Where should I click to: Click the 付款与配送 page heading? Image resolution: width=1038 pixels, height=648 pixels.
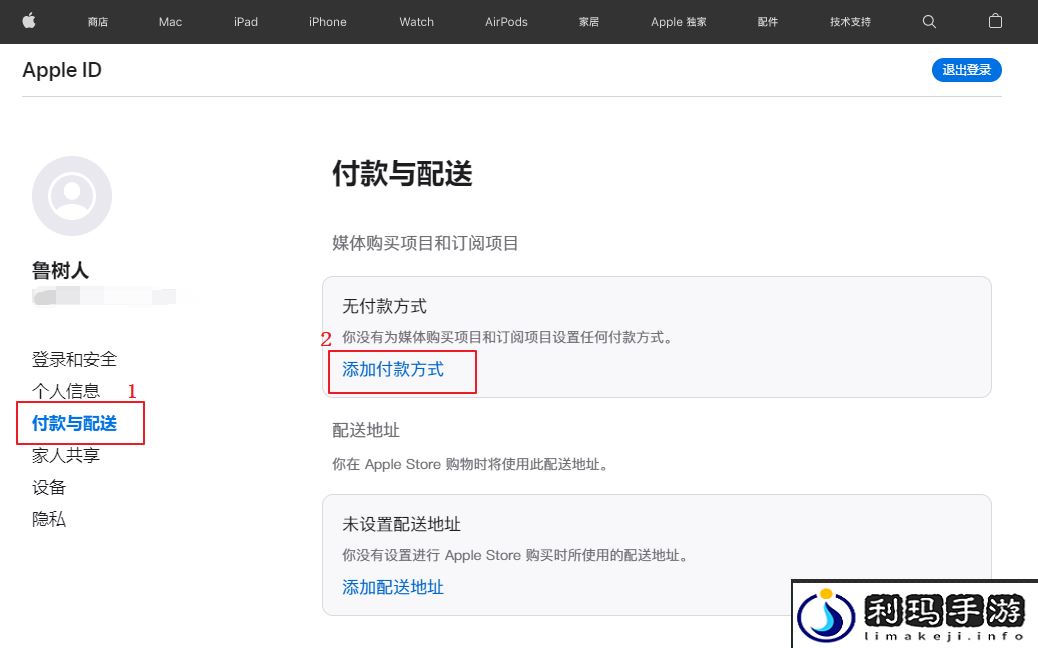[402, 174]
